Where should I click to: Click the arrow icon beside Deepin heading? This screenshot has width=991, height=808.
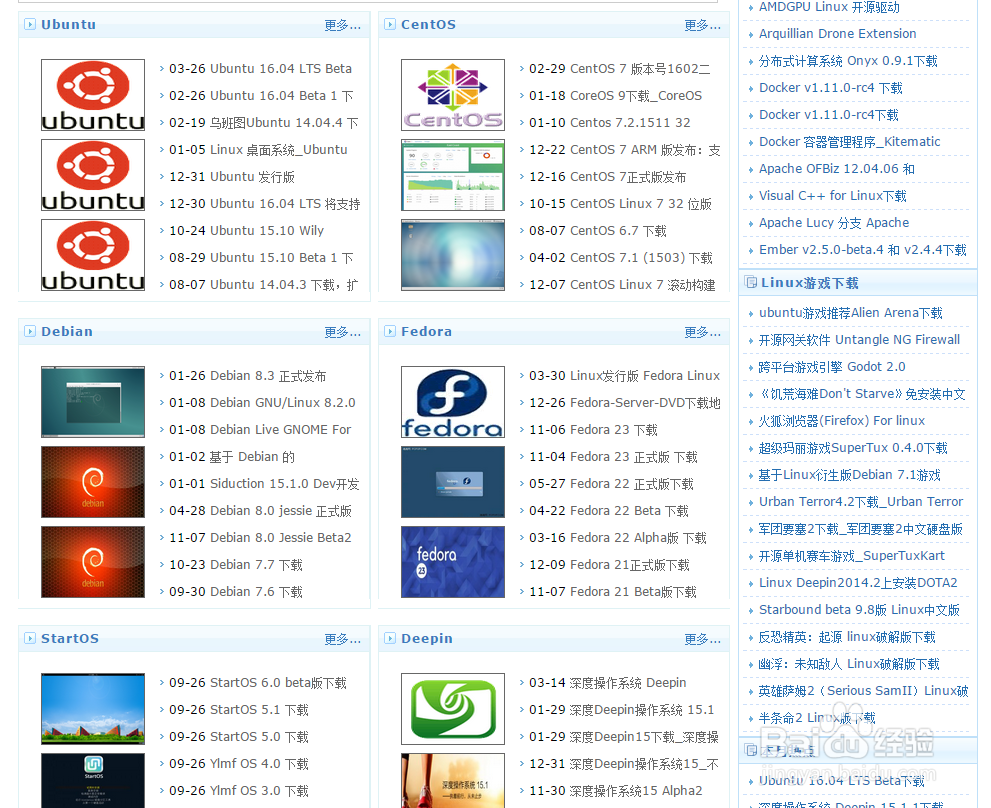pos(390,639)
